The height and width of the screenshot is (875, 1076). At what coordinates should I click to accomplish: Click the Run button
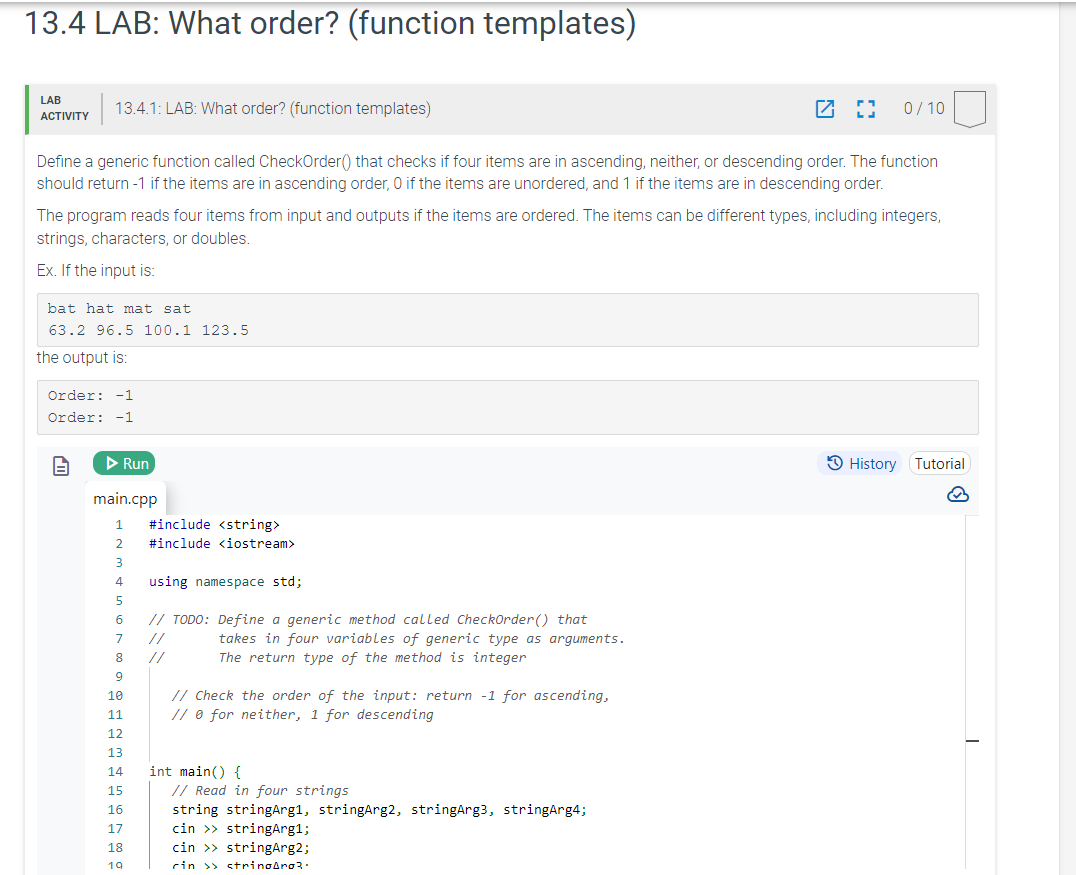[x=124, y=463]
